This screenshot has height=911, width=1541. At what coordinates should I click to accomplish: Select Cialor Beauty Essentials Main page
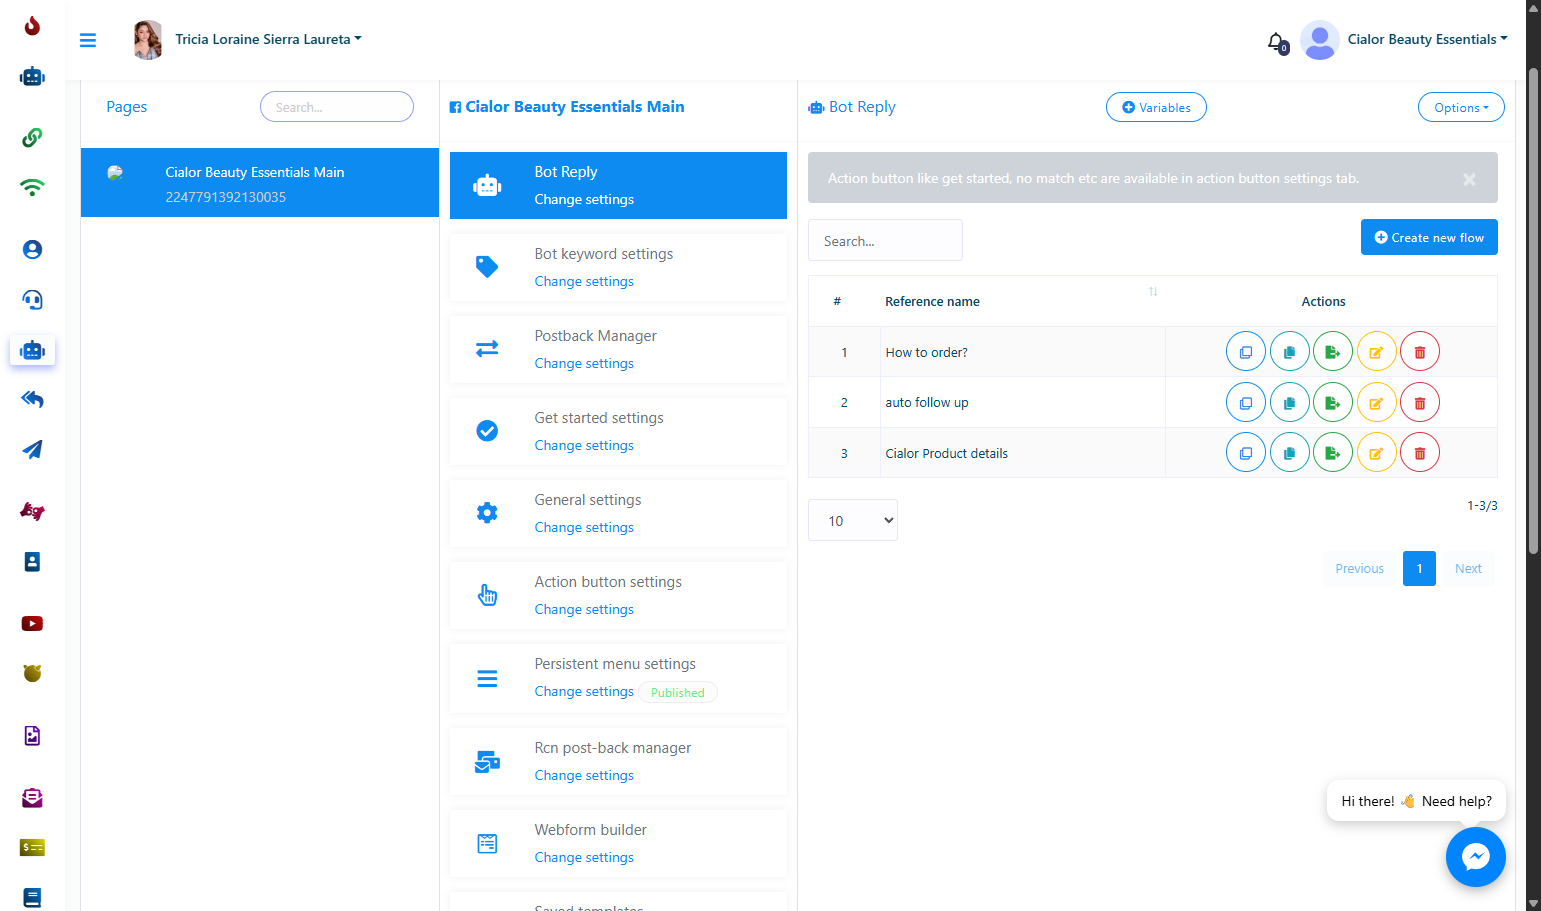click(x=260, y=183)
